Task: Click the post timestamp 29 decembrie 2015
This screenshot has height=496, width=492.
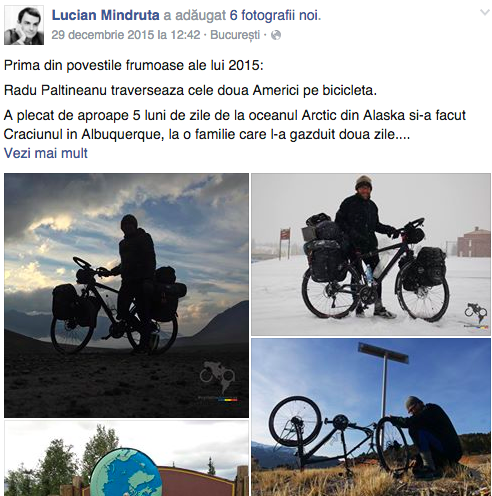Action: (126, 35)
